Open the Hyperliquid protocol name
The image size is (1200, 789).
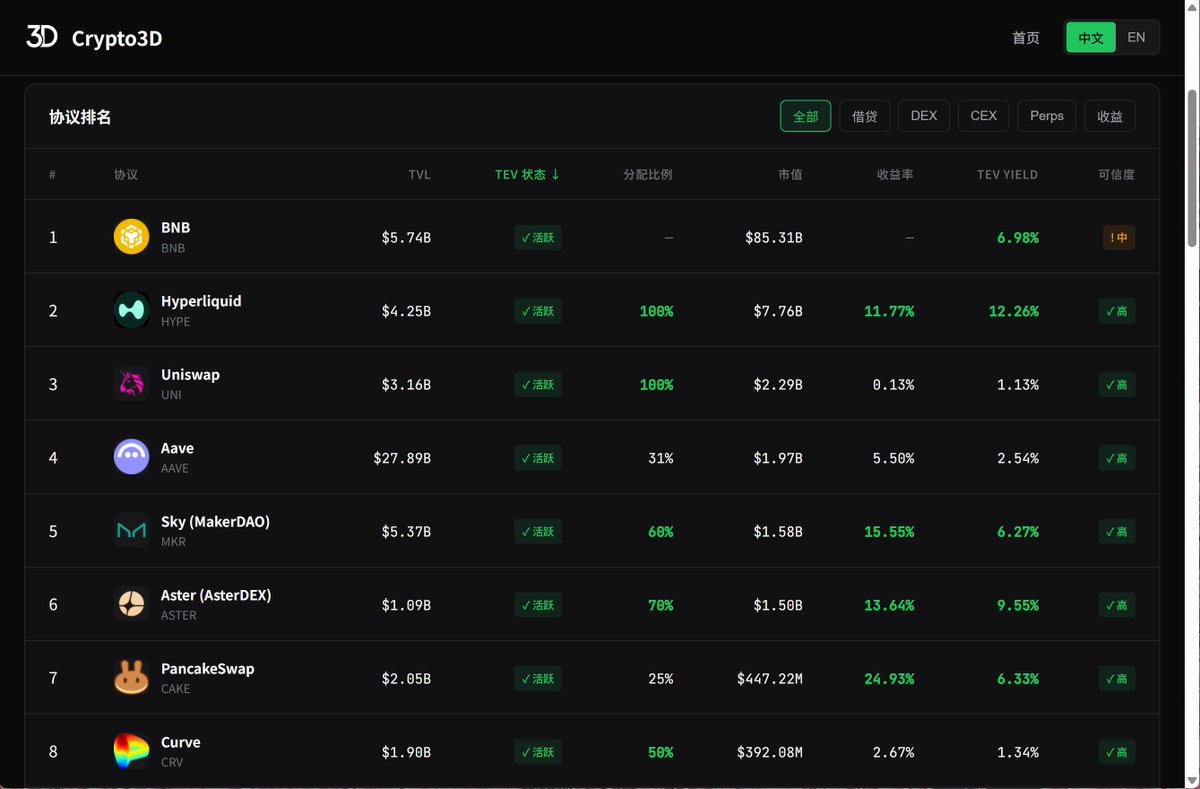[x=201, y=301]
